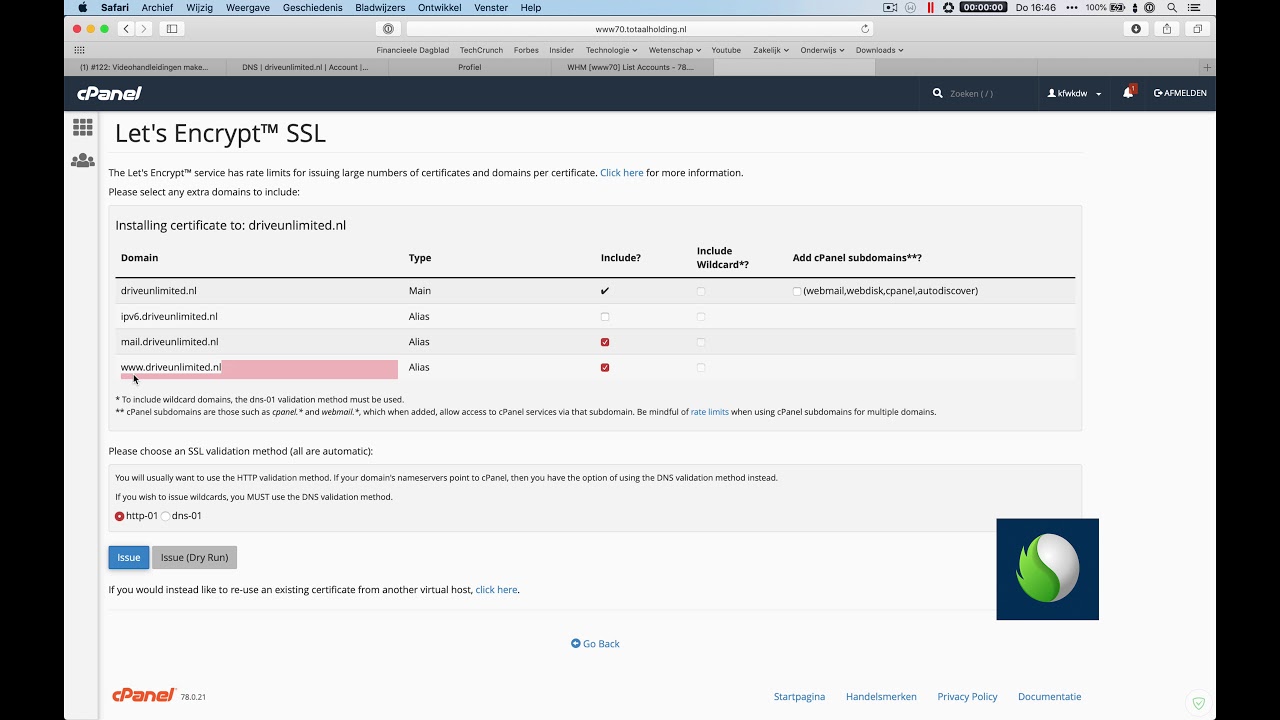The width and height of the screenshot is (1280, 720).
Task: Switch to WHM List Accounts tab
Action: pos(631,67)
